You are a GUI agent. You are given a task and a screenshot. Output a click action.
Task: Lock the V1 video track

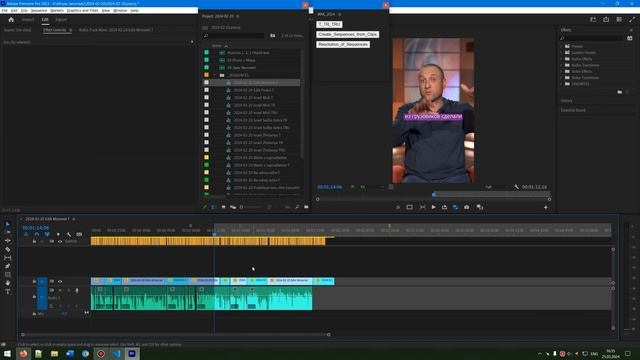pyautogui.click(x=34, y=282)
